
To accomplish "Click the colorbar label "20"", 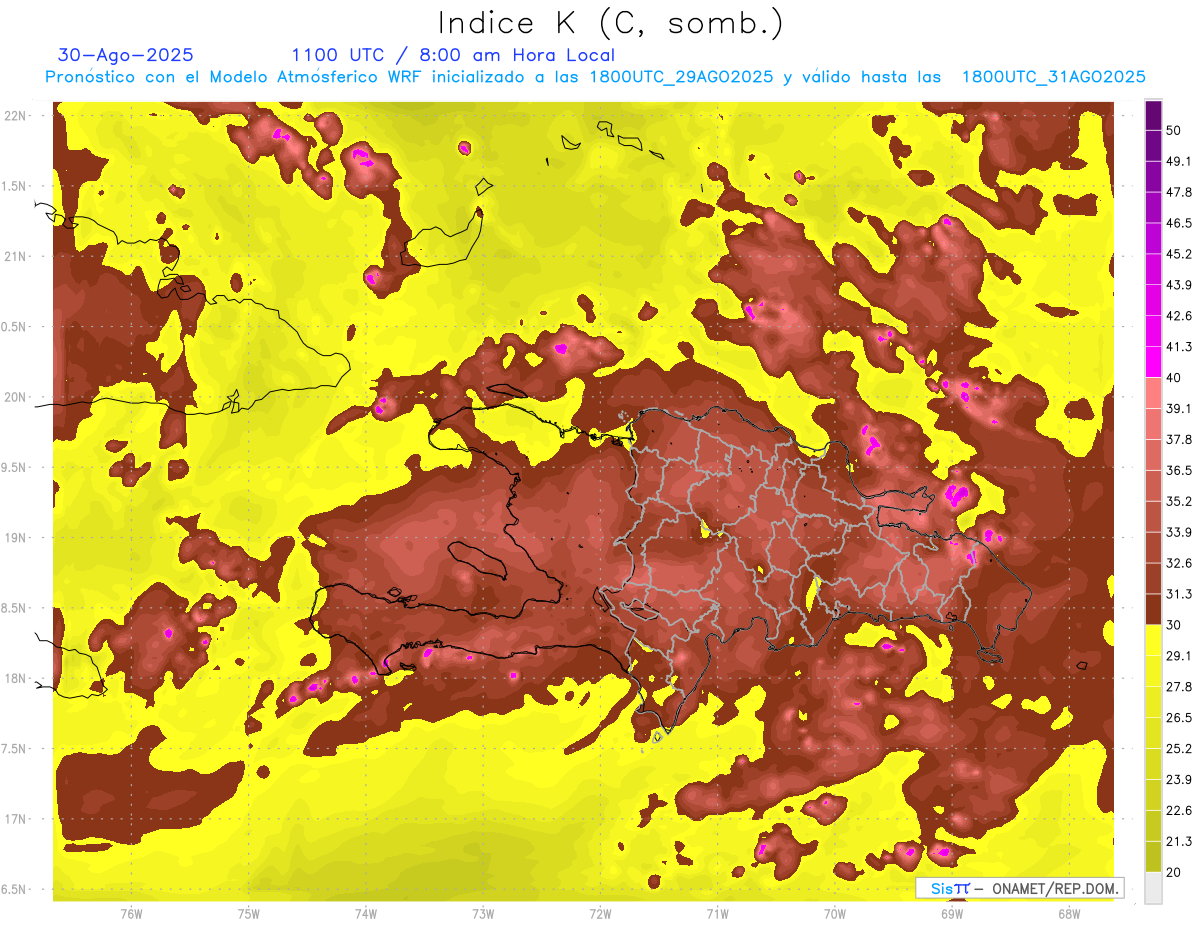I will [1174, 872].
